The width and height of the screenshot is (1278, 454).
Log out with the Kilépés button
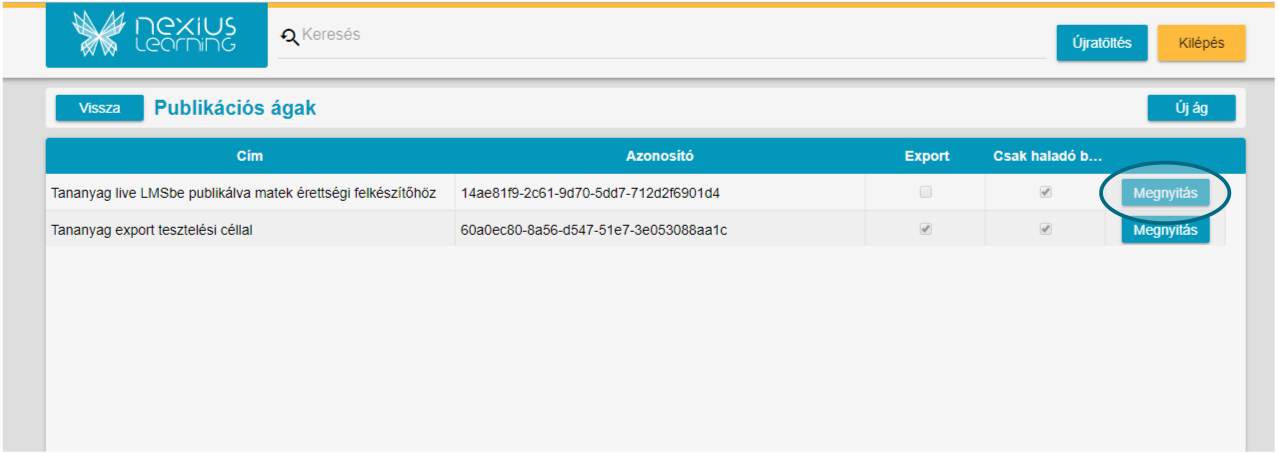[x=1201, y=43]
